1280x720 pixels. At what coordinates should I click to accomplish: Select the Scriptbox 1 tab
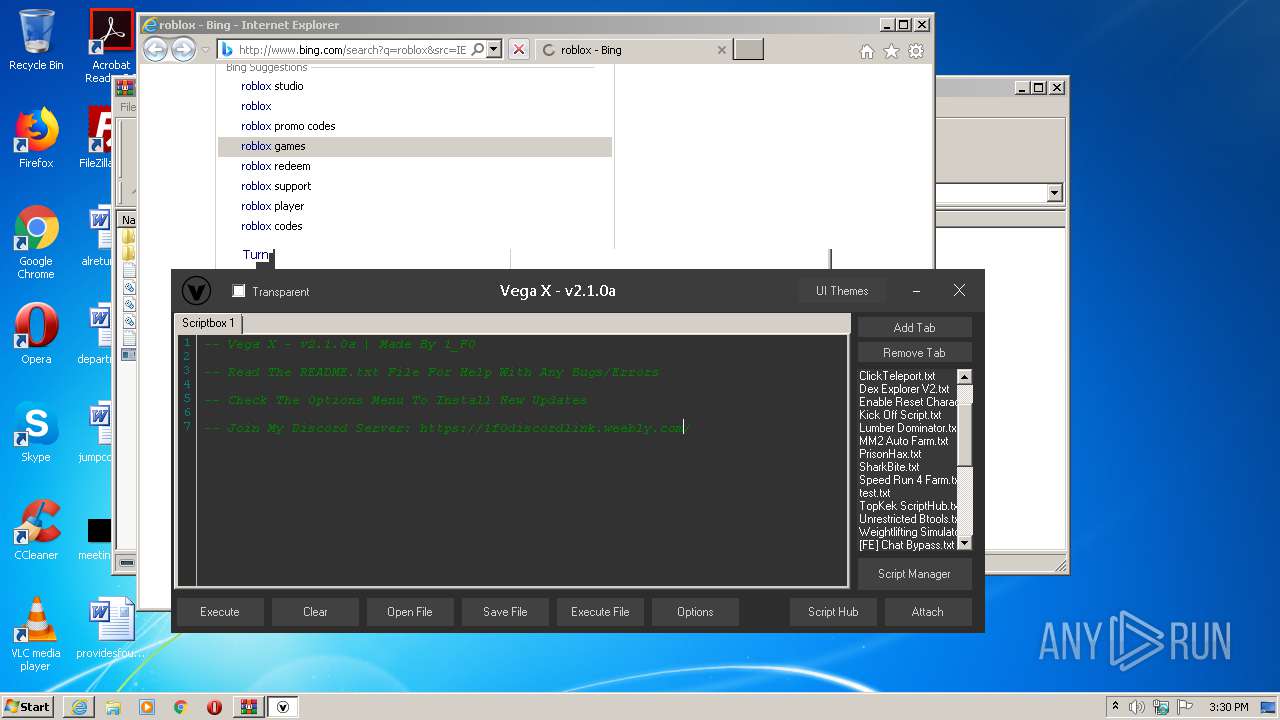click(x=208, y=323)
